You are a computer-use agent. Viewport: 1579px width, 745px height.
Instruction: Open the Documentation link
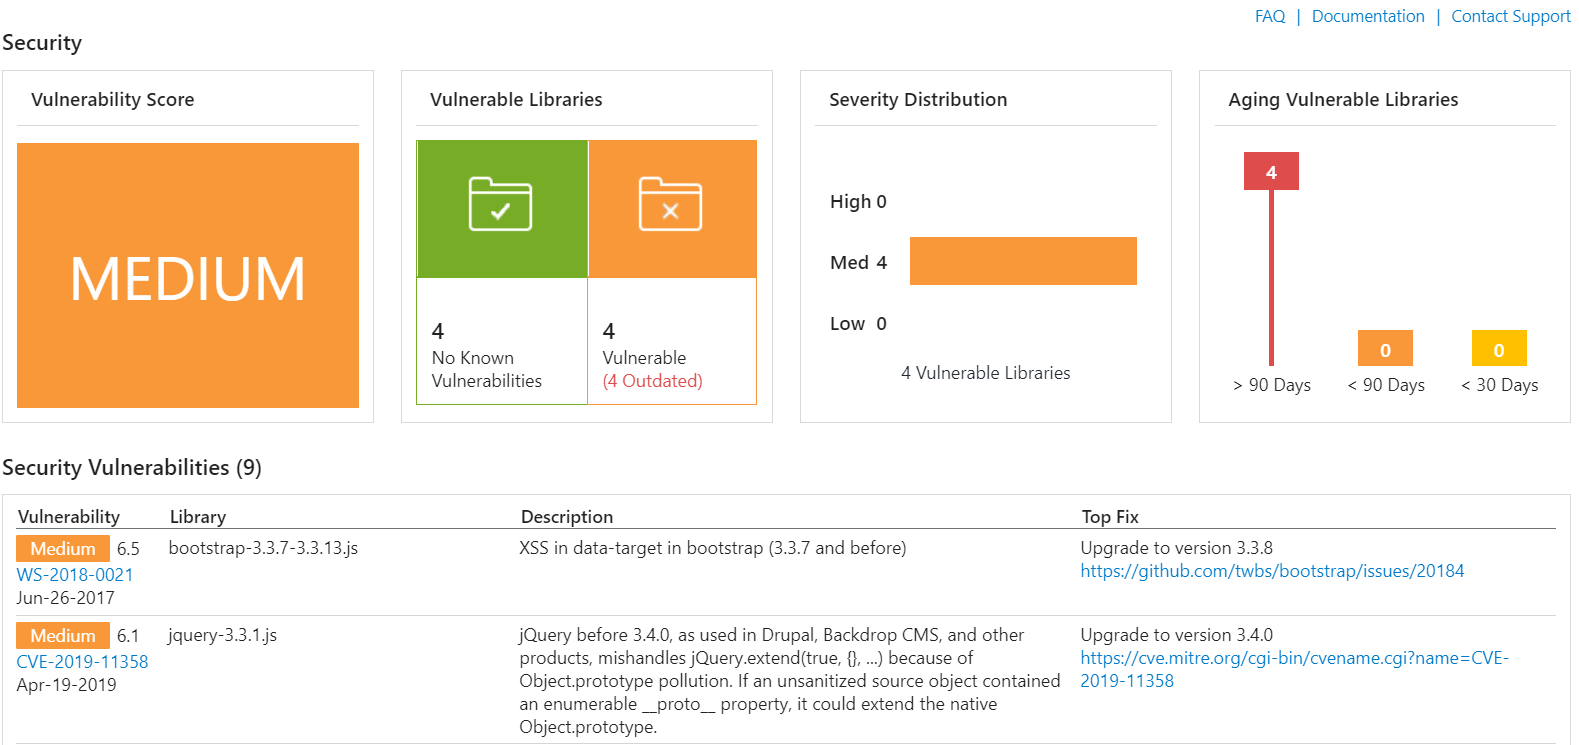pyautogui.click(x=1367, y=16)
